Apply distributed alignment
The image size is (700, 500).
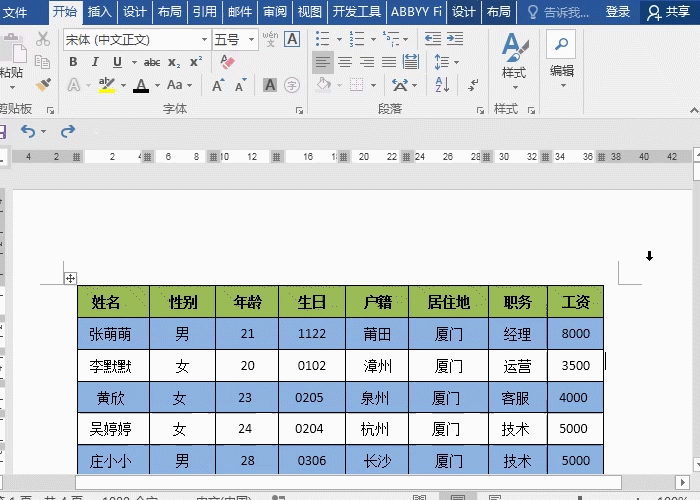411,62
